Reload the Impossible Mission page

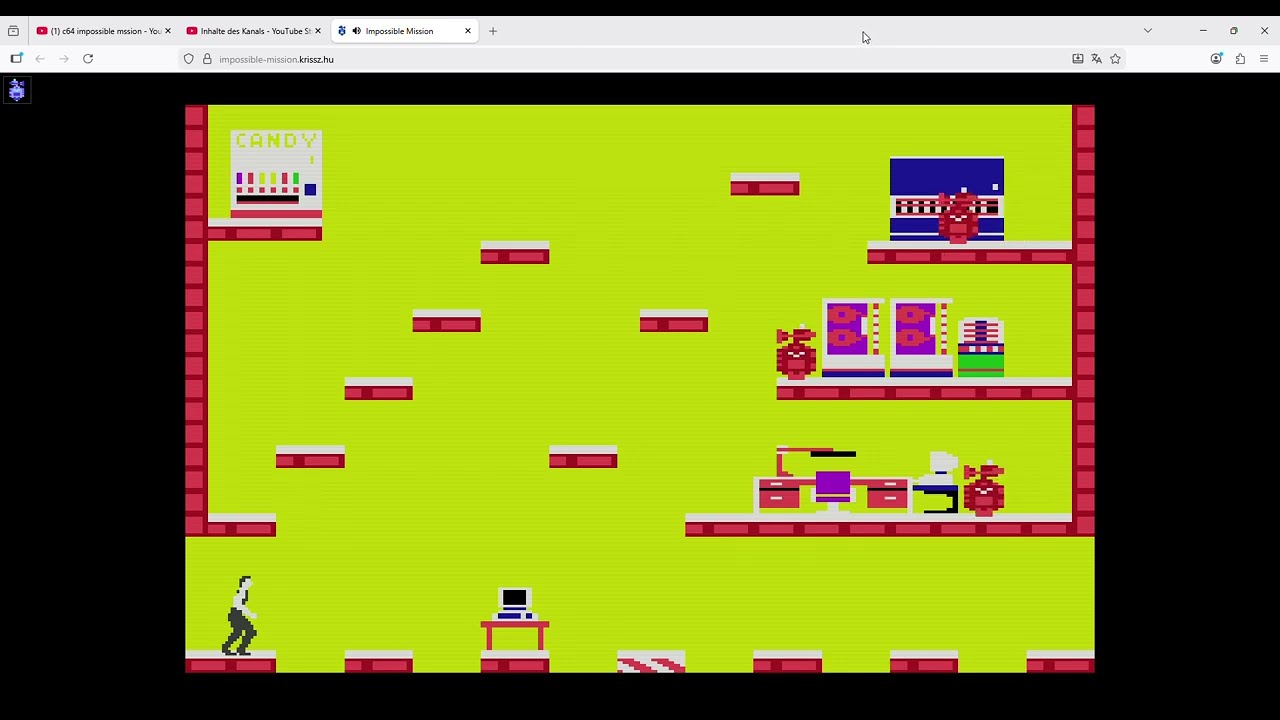point(88,59)
